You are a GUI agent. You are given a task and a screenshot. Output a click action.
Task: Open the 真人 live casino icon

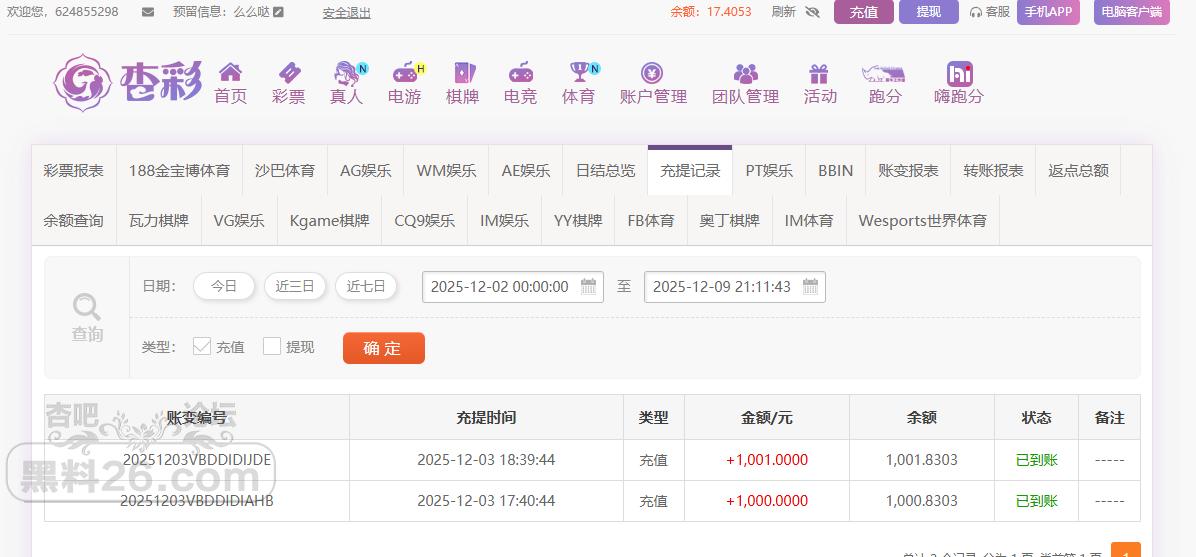tap(346, 73)
